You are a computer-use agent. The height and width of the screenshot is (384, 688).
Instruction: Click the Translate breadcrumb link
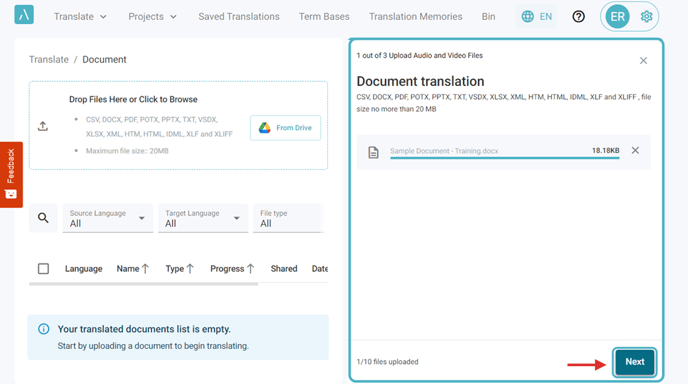click(49, 60)
